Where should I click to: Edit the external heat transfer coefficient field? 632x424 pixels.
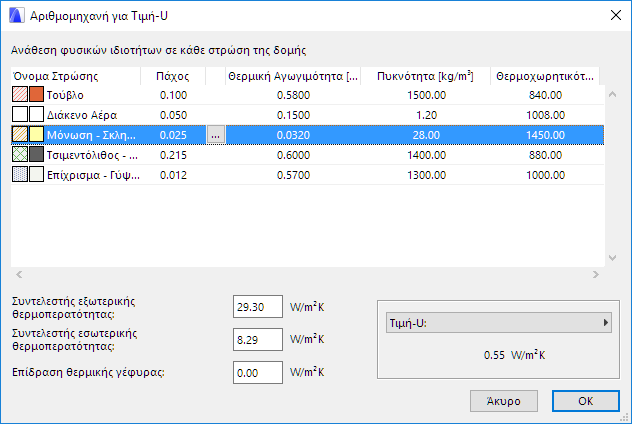[x=257, y=307]
